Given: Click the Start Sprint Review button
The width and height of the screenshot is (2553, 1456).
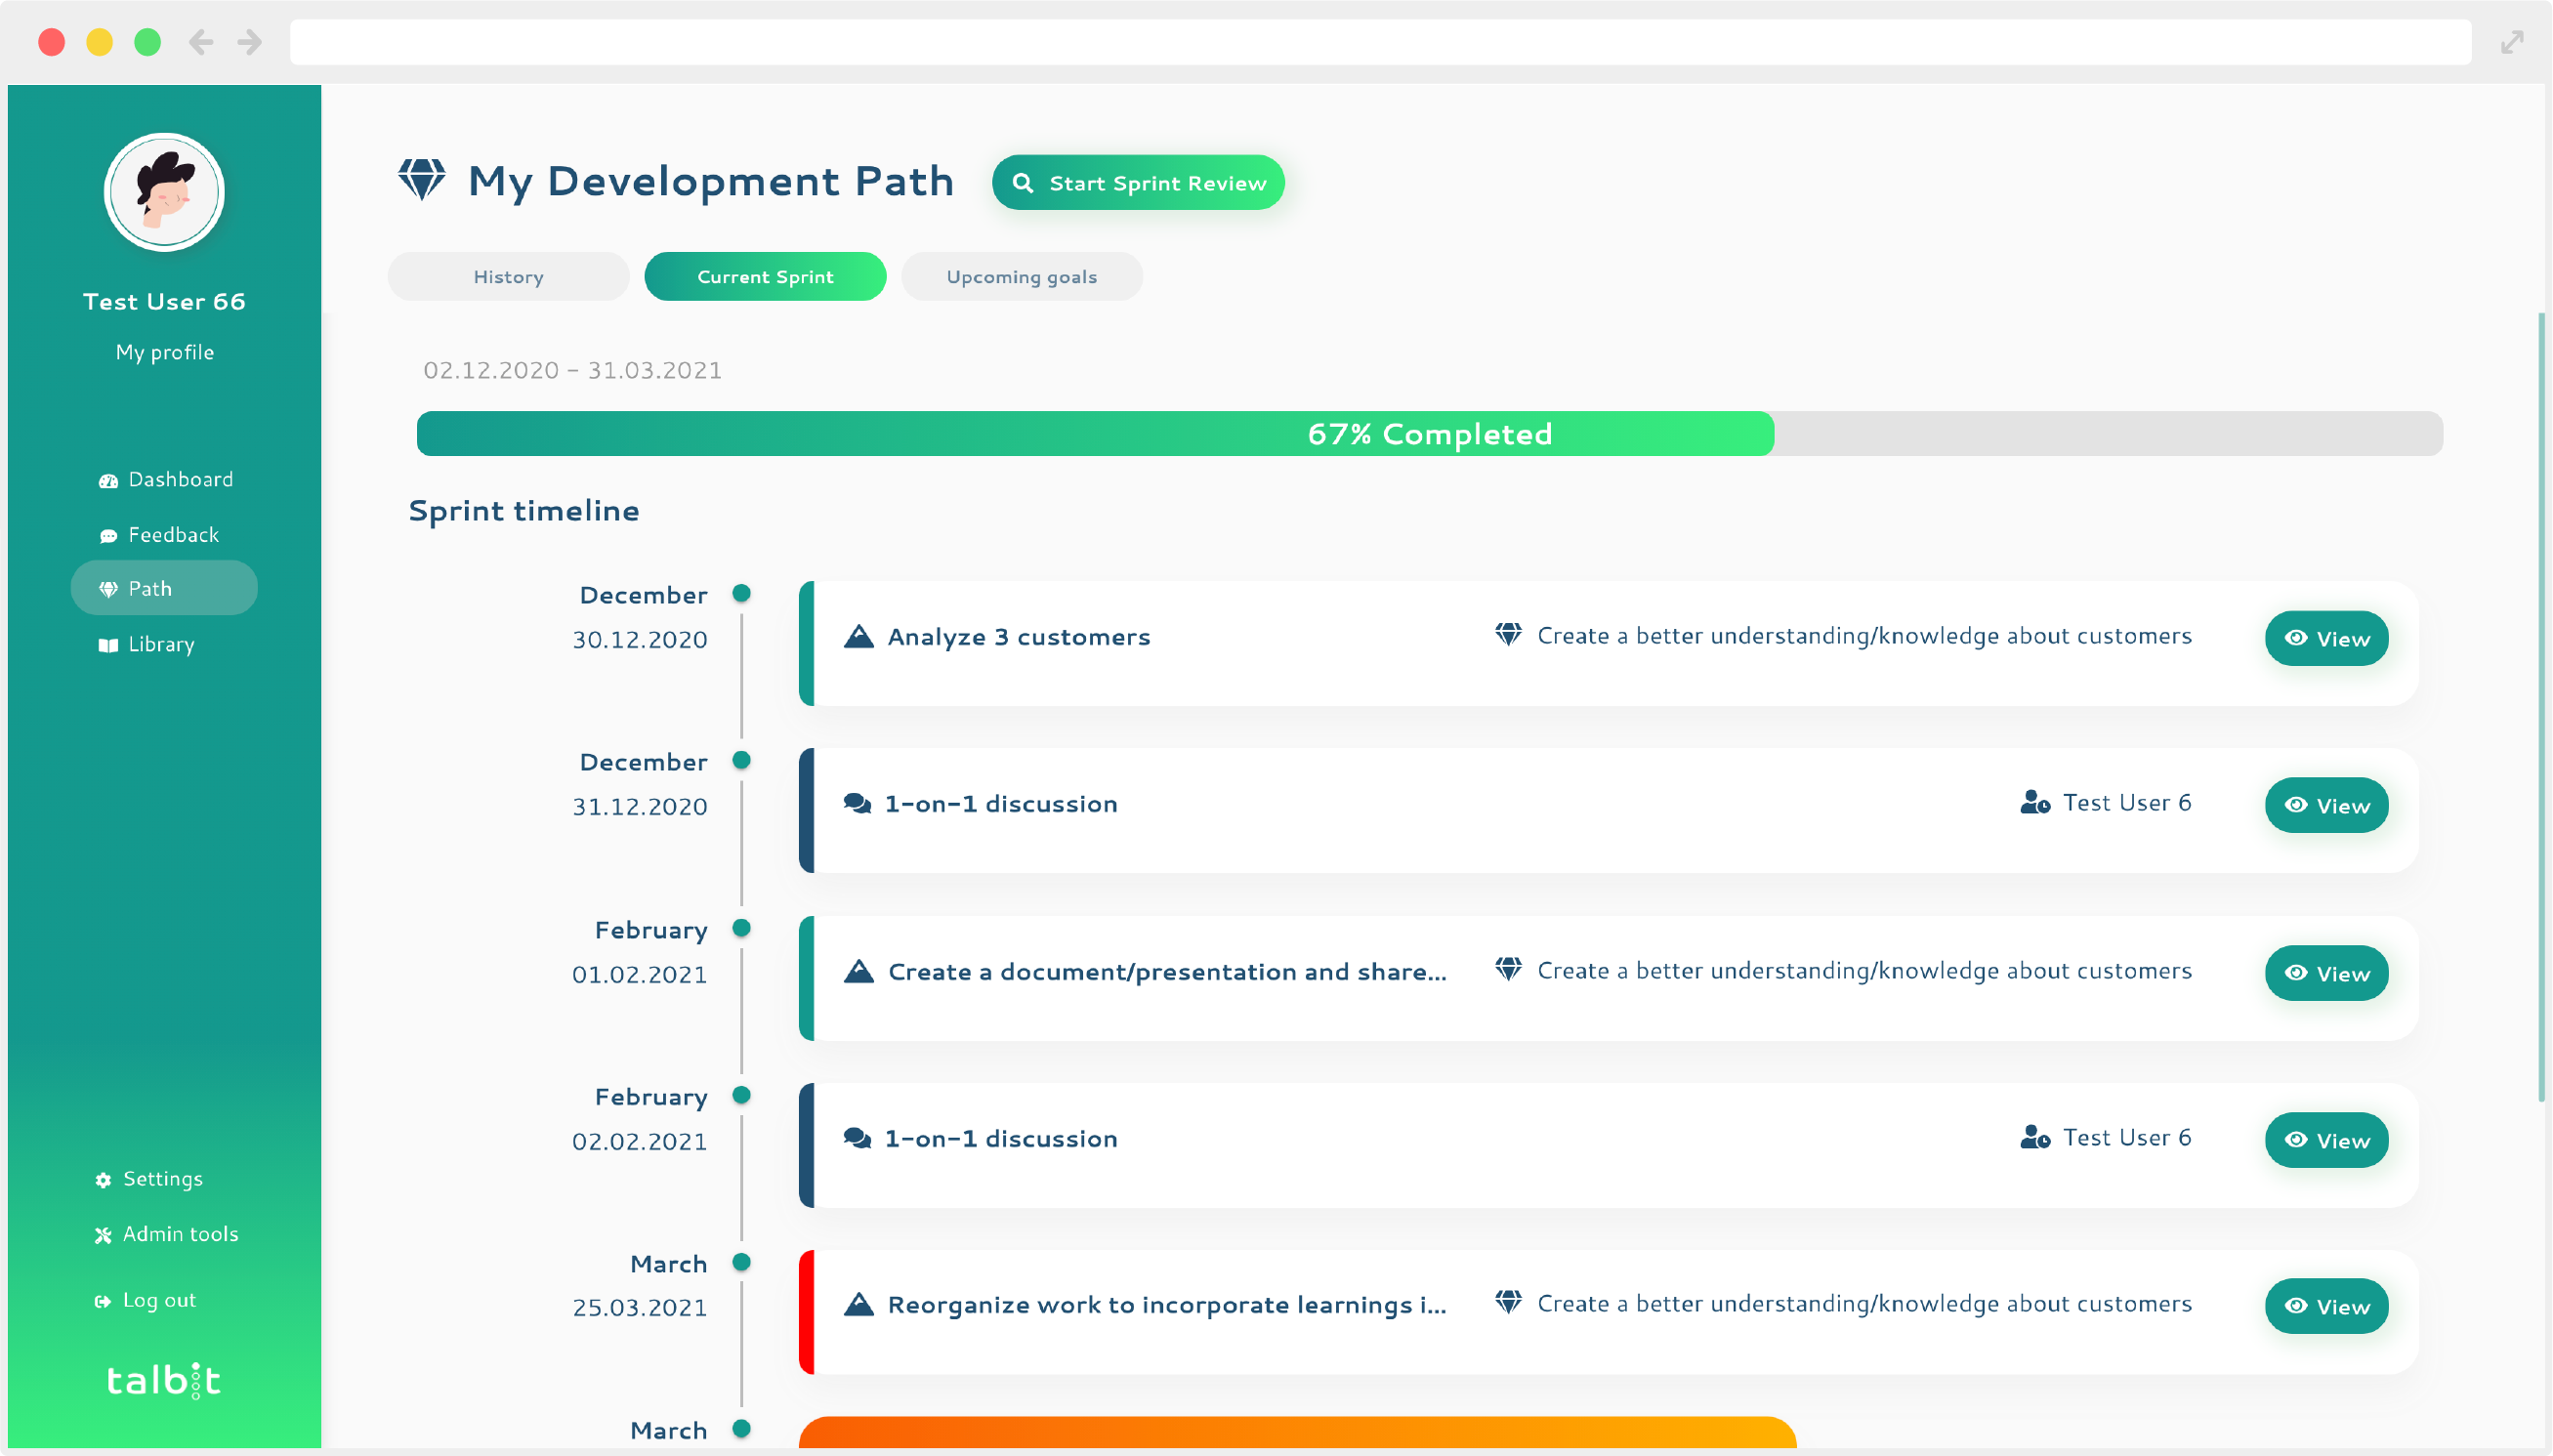Looking at the screenshot, I should 1137,183.
